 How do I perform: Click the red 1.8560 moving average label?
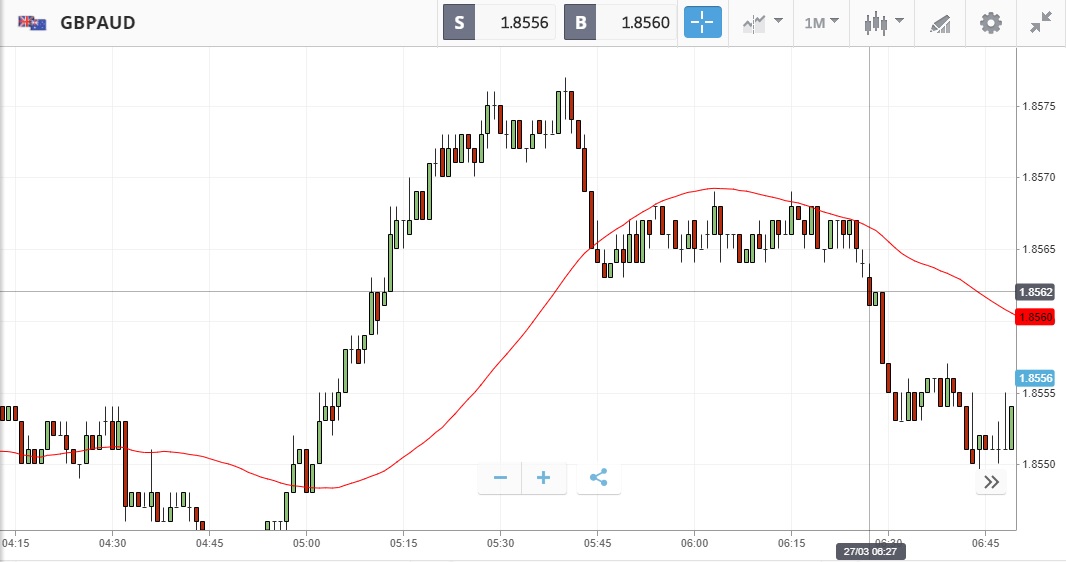pyautogui.click(x=1035, y=317)
